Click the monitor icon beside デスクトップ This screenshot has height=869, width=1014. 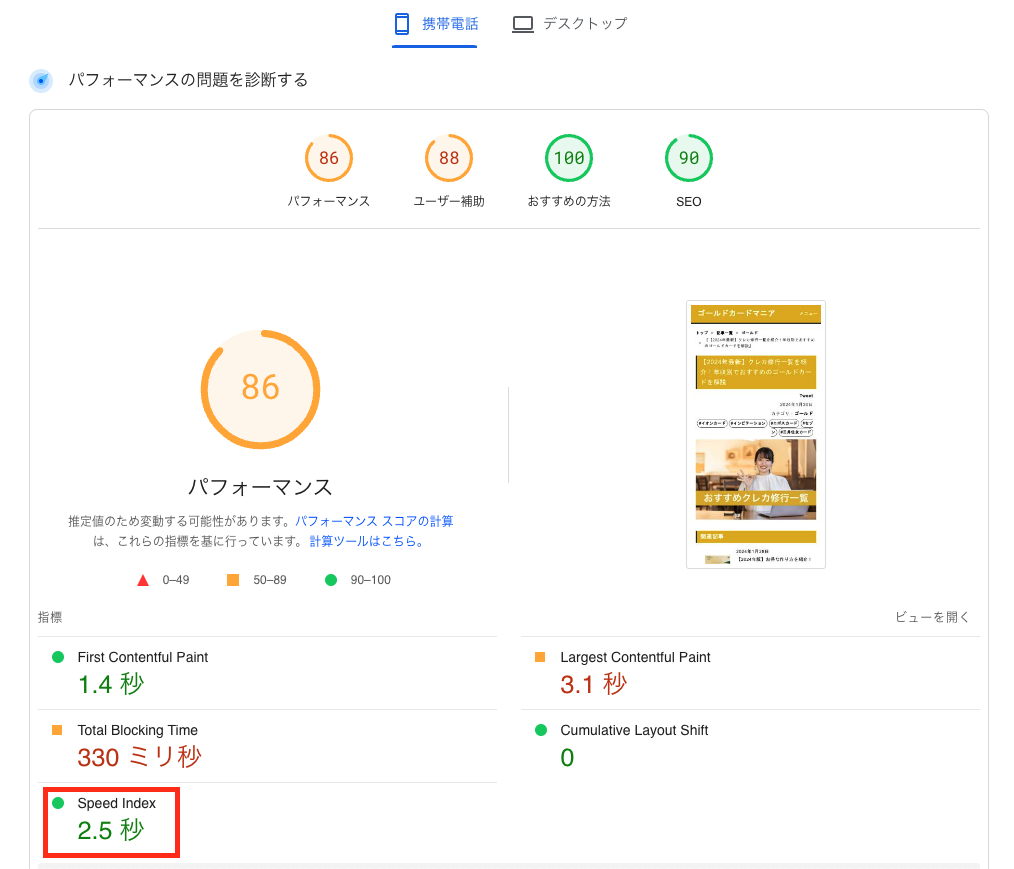click(x=522, y=22)
